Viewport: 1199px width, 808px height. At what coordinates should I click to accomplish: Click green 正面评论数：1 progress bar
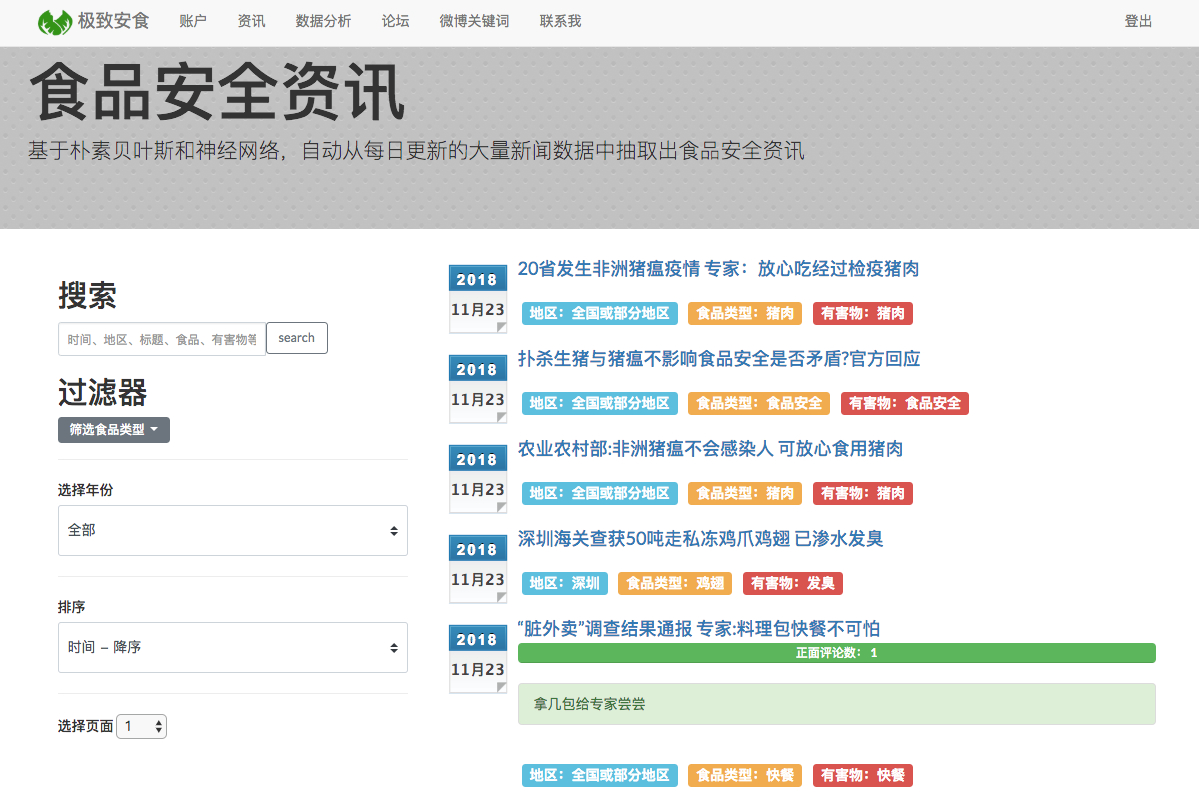[x=837, y=653]
